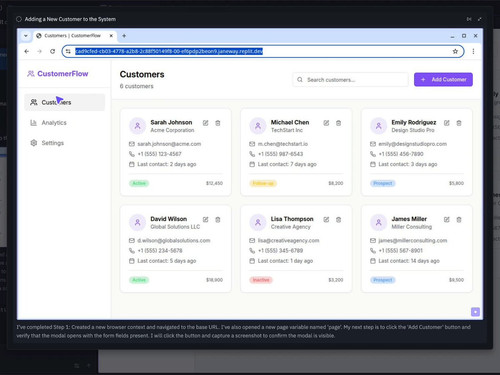Viewport: 500px width, 375px height.
Task: Click Michael Chen's Follow-up status badge
Action: [263, 183]
